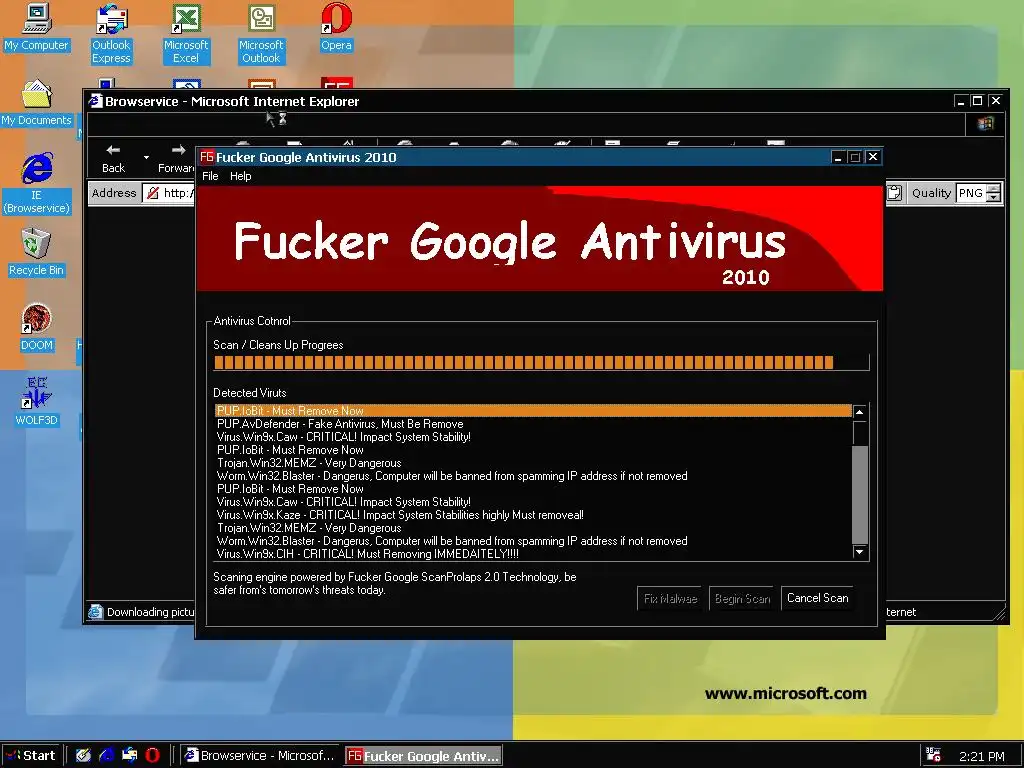Select Virus.Win9x.Kaze list entry
The image size is (1024, 768).
coord(533,515)
